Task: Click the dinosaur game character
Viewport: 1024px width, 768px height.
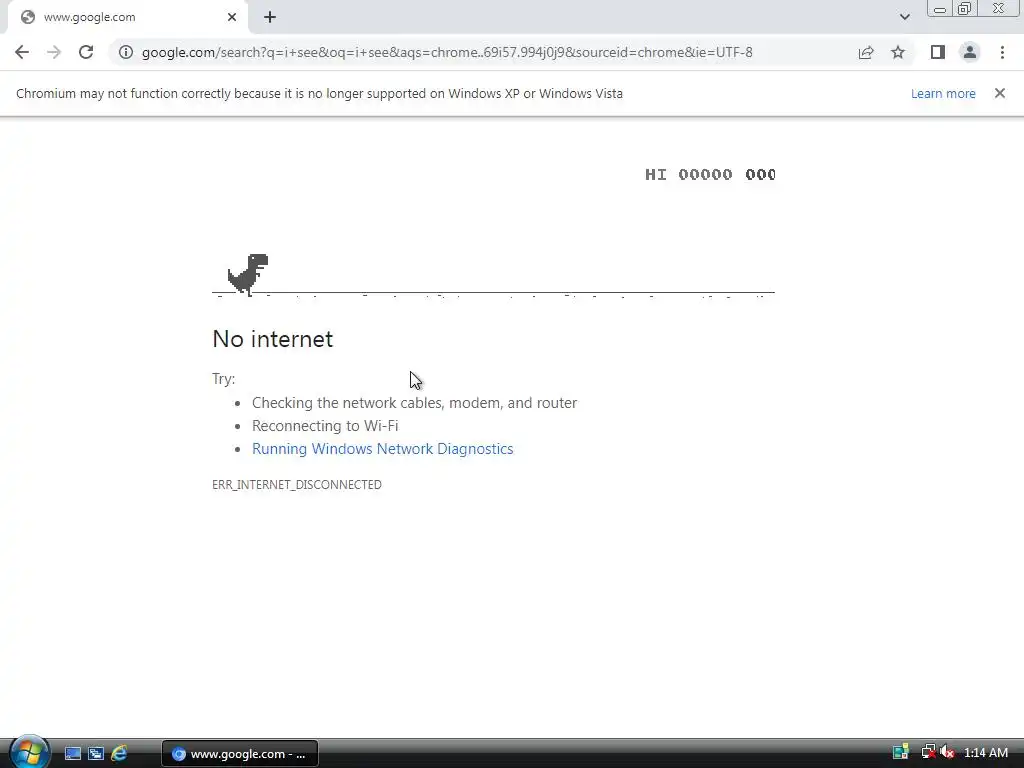Action: [248, 274]
